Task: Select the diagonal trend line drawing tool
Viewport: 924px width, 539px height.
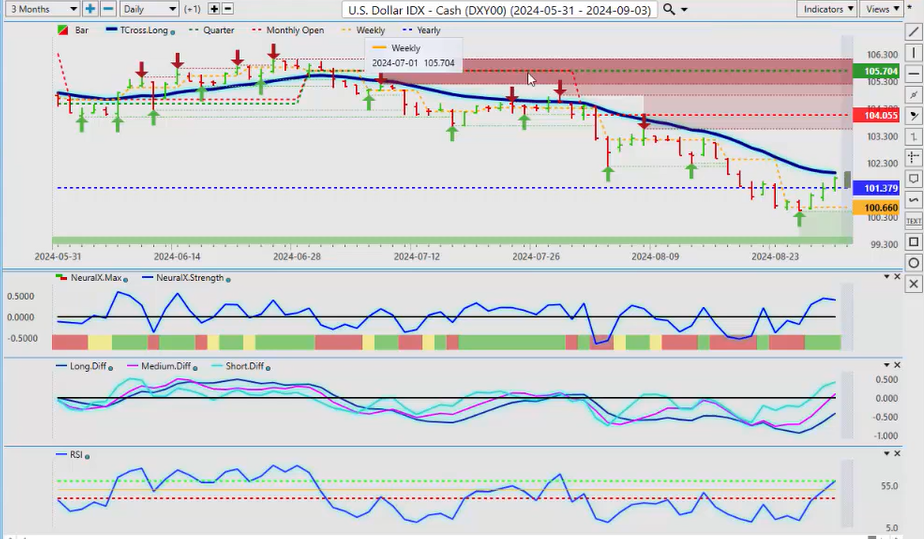Action: (913, 32)
